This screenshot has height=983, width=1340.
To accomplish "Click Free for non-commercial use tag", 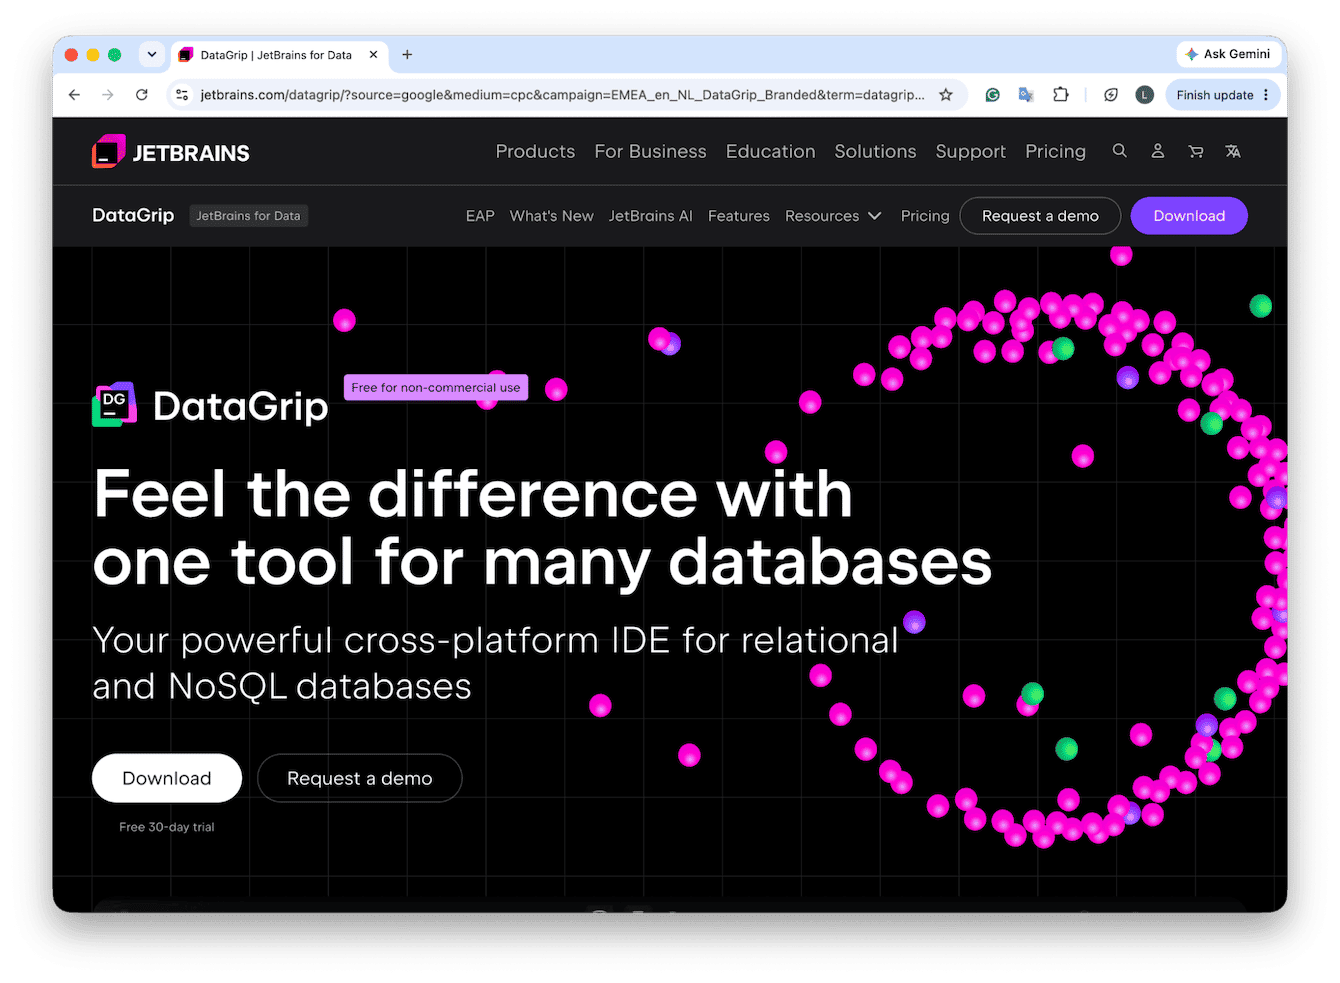I will click(x=436, y=387).
